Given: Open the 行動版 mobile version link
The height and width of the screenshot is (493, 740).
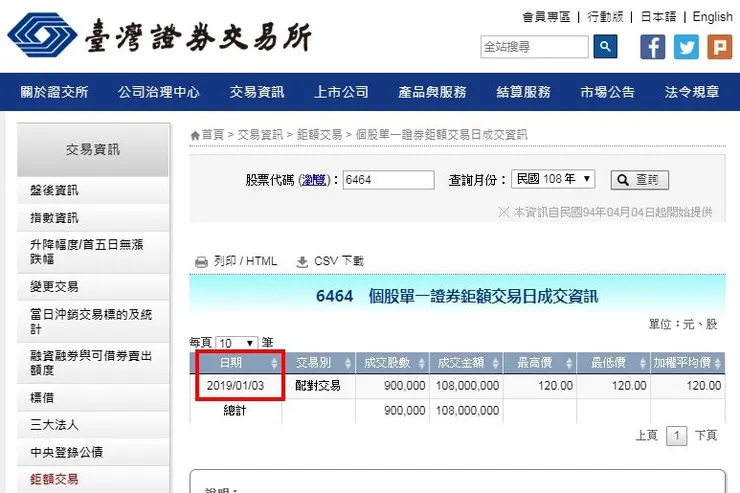Looking at the screenshot, I should pyautogui.click(x=605, y=17).
